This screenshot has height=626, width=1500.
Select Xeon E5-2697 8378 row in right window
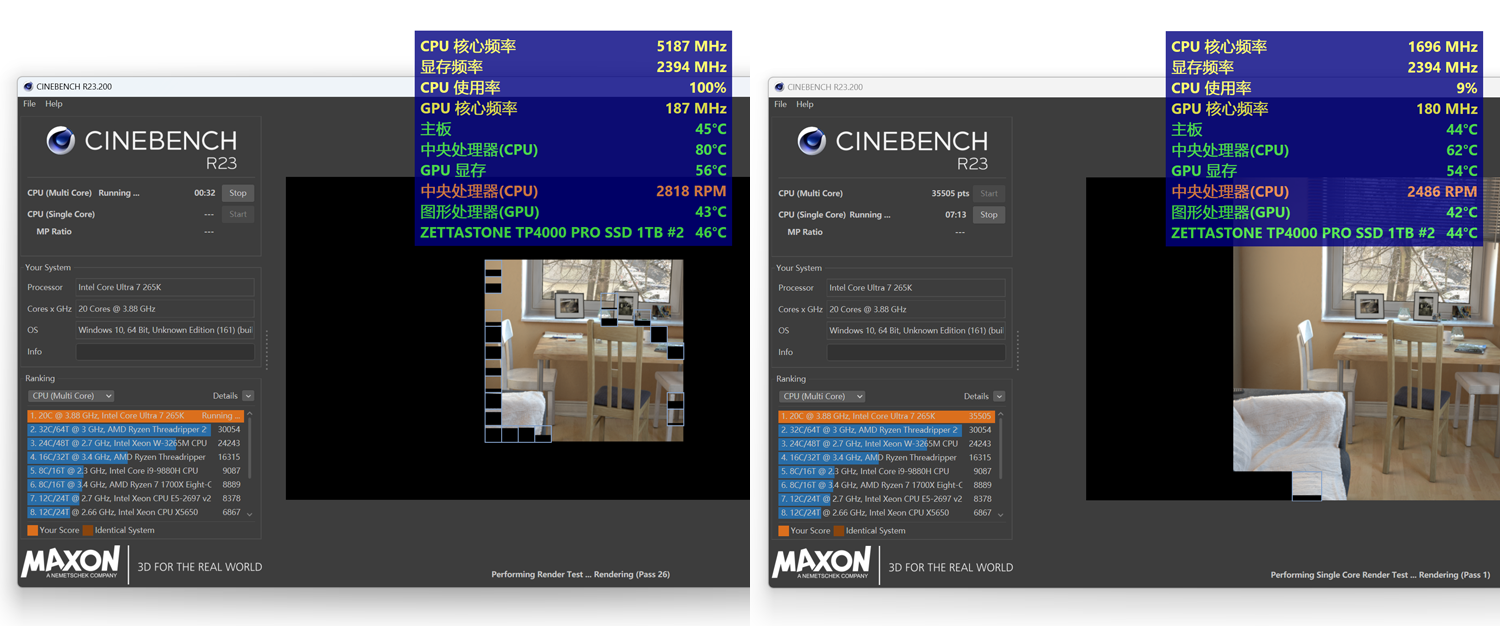886,498
